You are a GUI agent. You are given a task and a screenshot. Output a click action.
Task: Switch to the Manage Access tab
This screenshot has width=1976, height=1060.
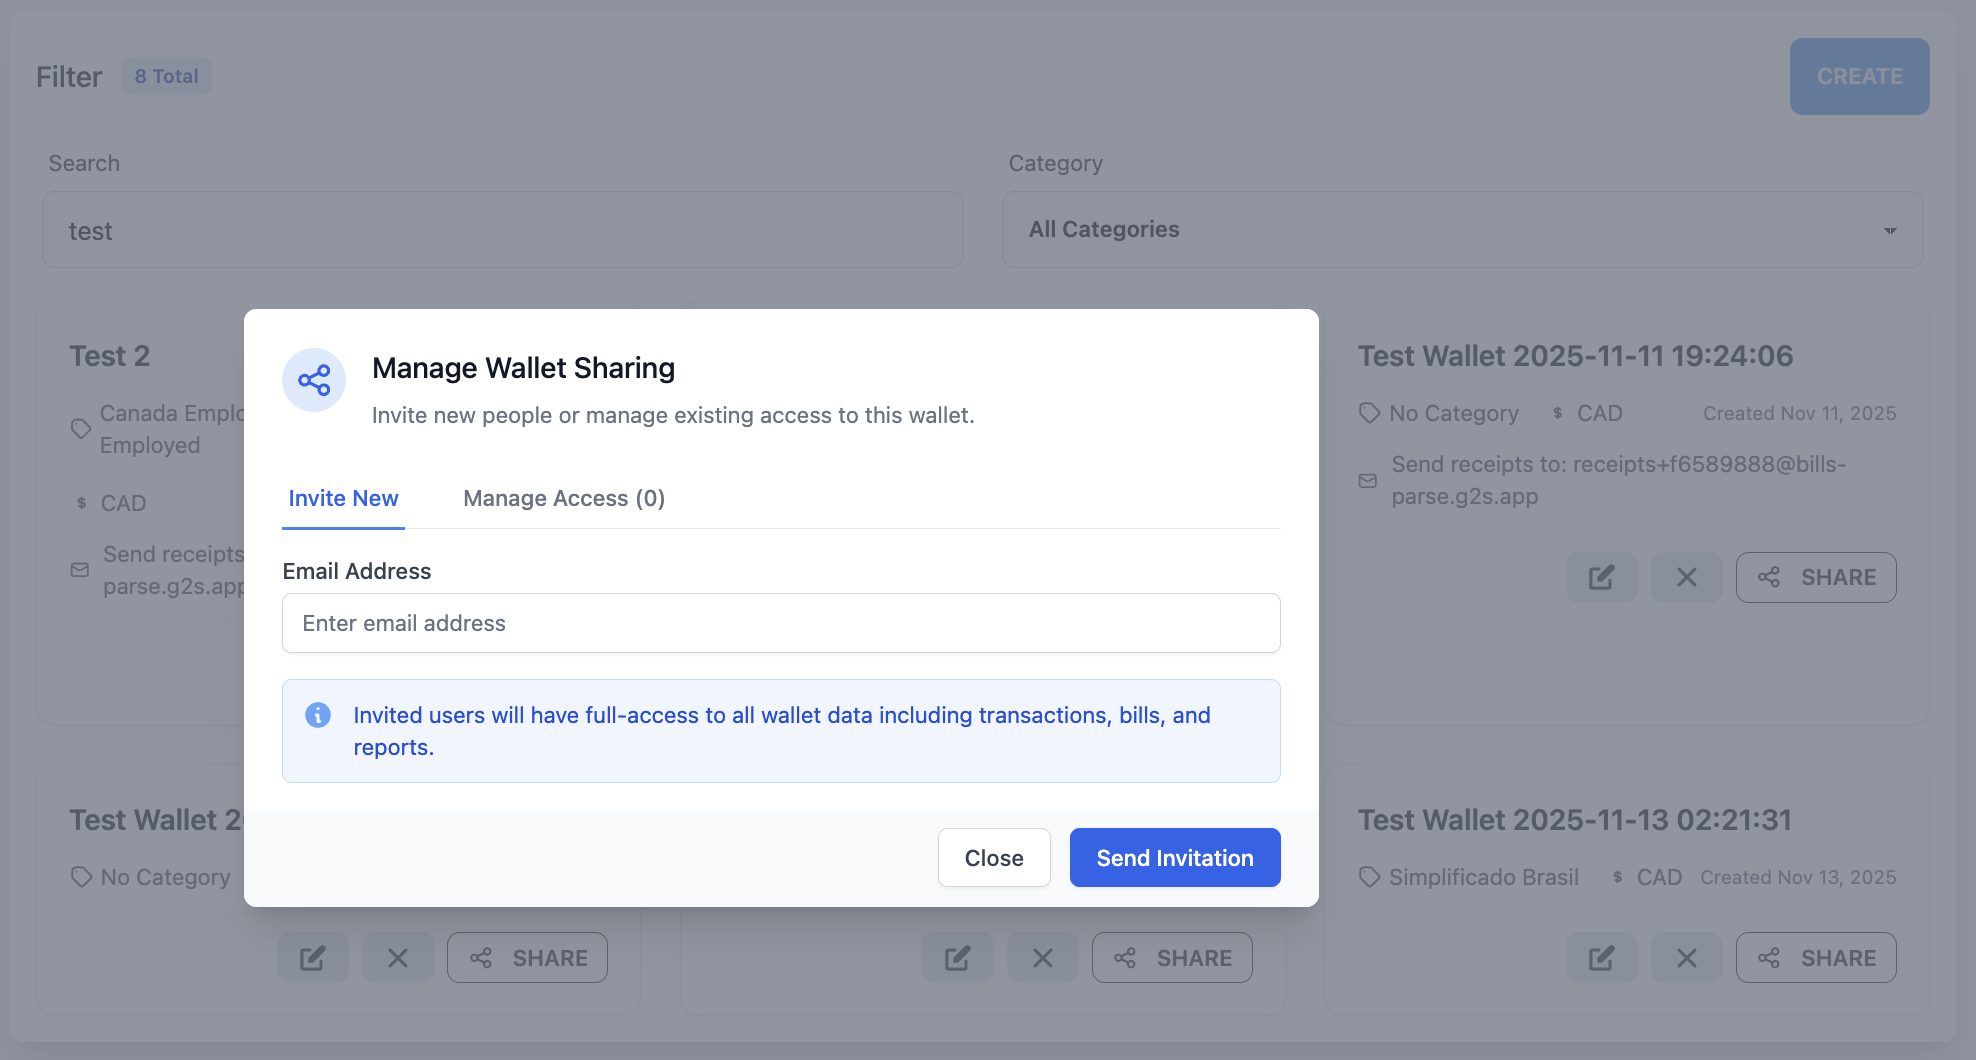(x=563, y=498)
